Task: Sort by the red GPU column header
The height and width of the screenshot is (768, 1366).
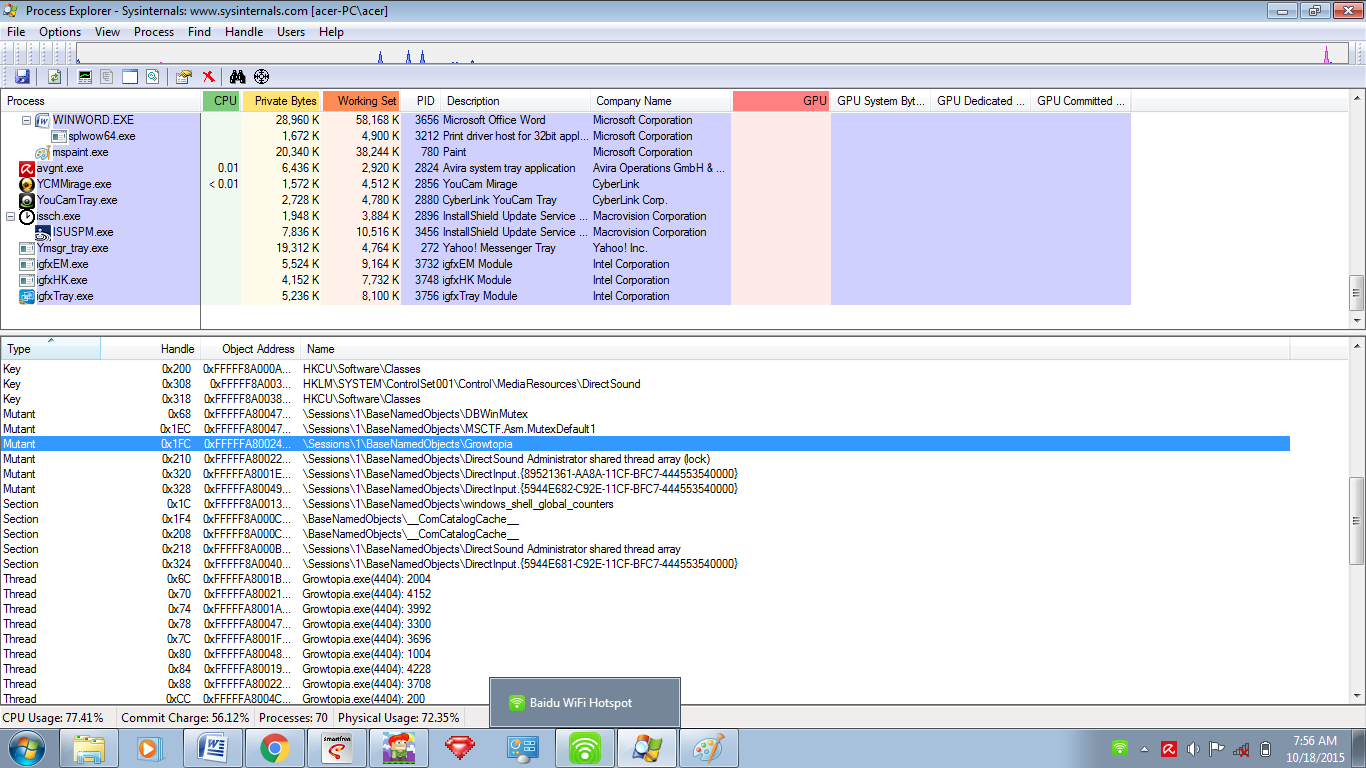Action: pyautogui.click(x=781, y=101)
